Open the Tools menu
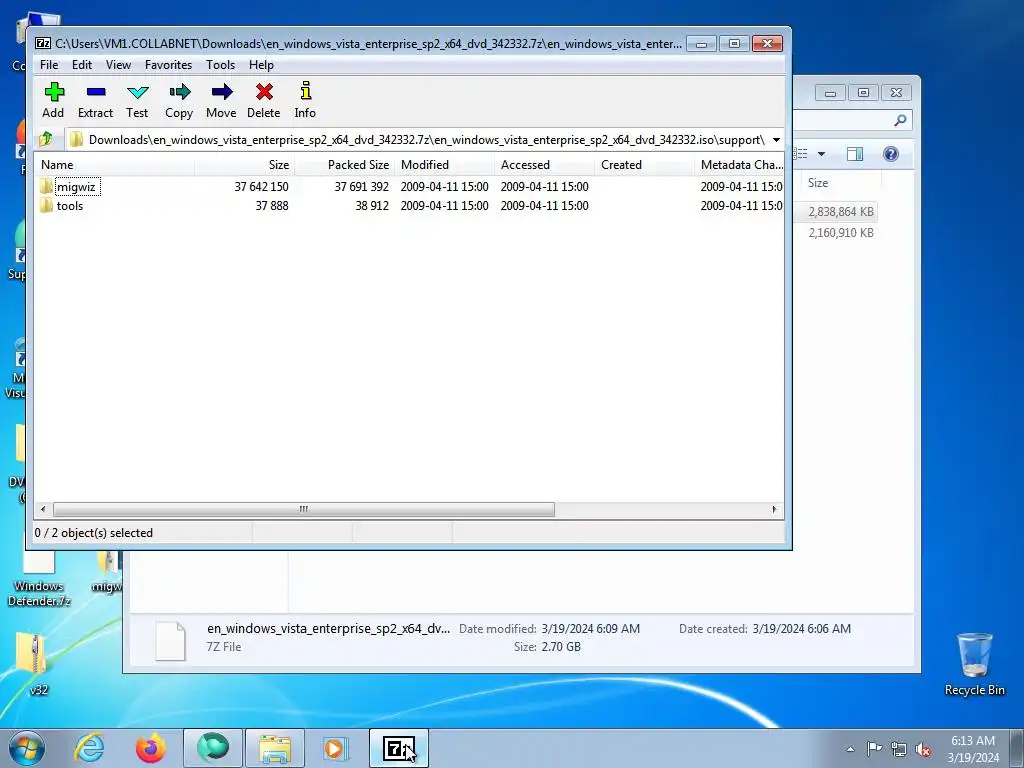The width and height of the screenshot is (1024, 768). tap(220, 65)
